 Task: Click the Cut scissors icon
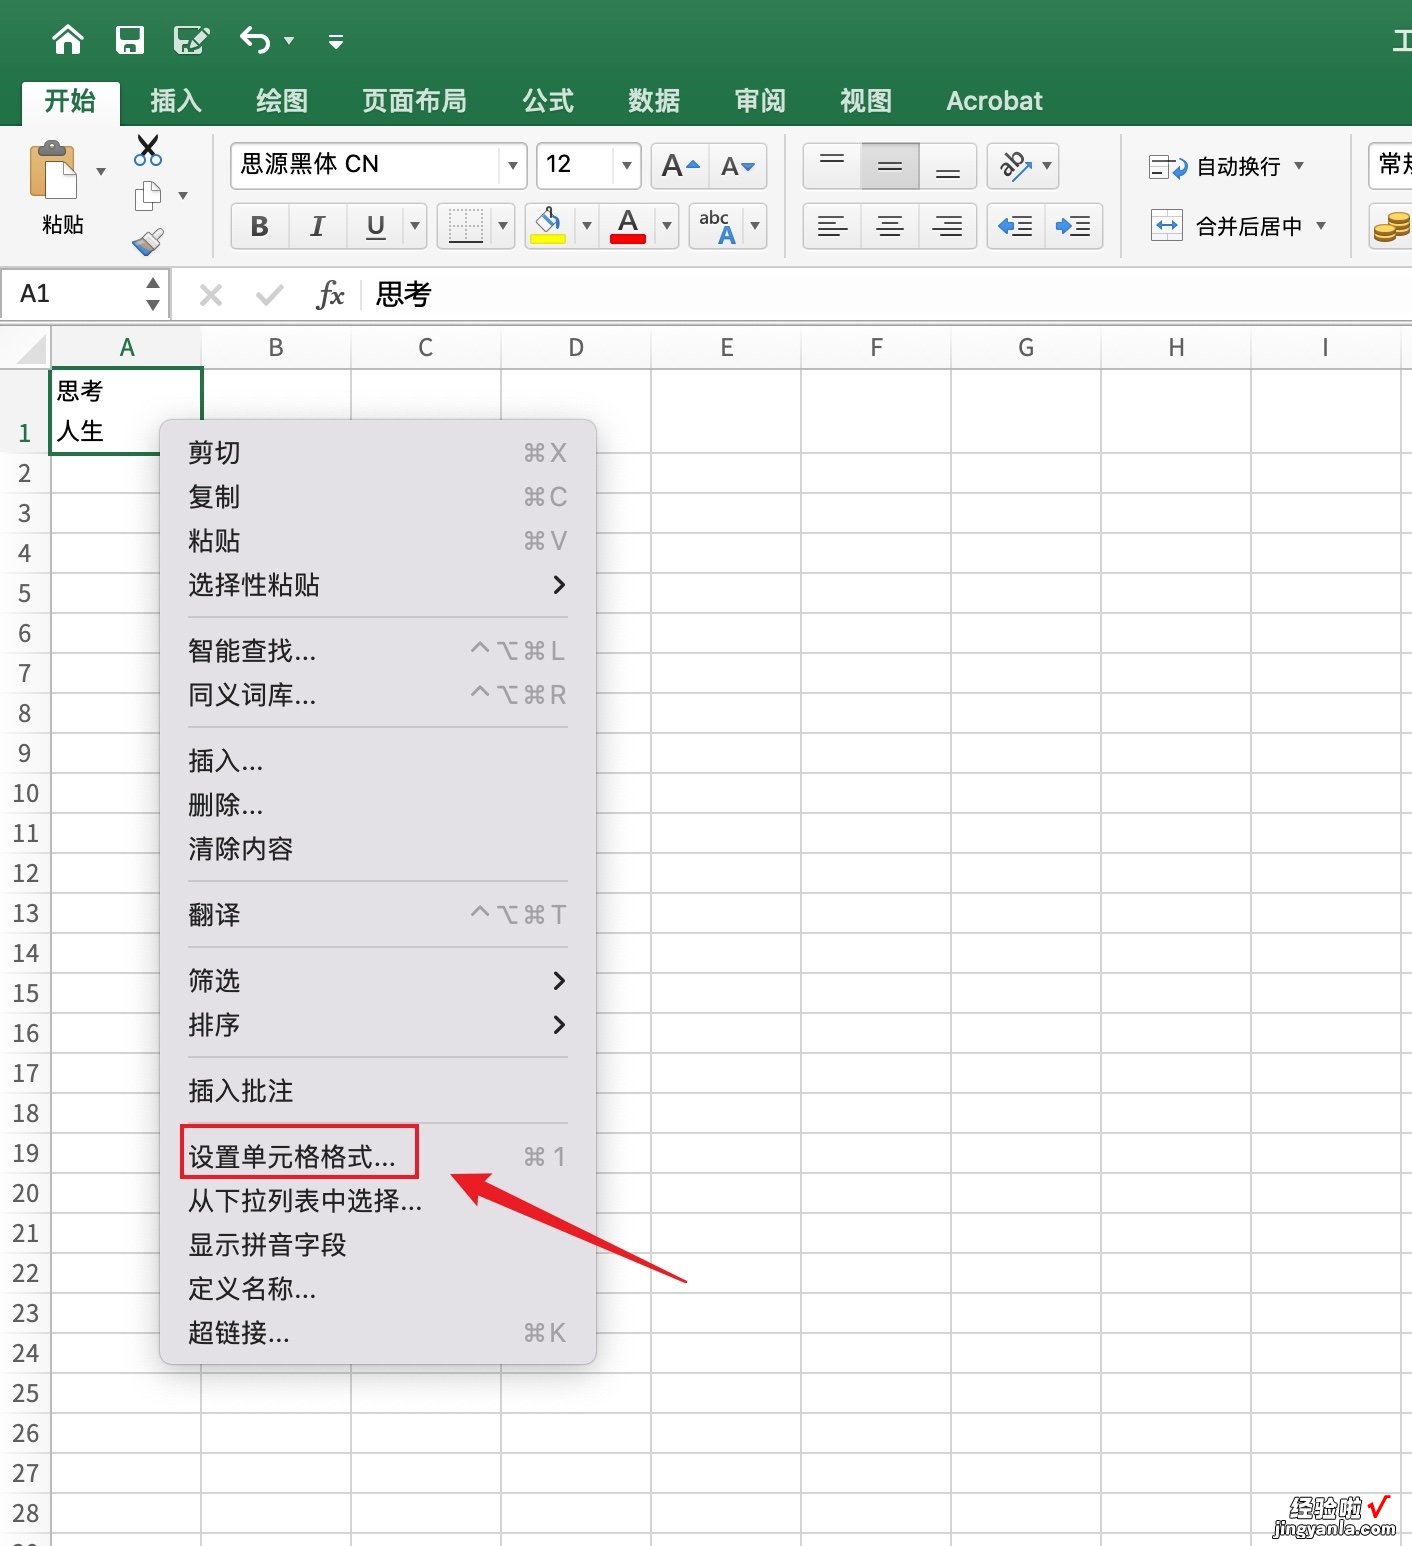click(x=148, y=150)
